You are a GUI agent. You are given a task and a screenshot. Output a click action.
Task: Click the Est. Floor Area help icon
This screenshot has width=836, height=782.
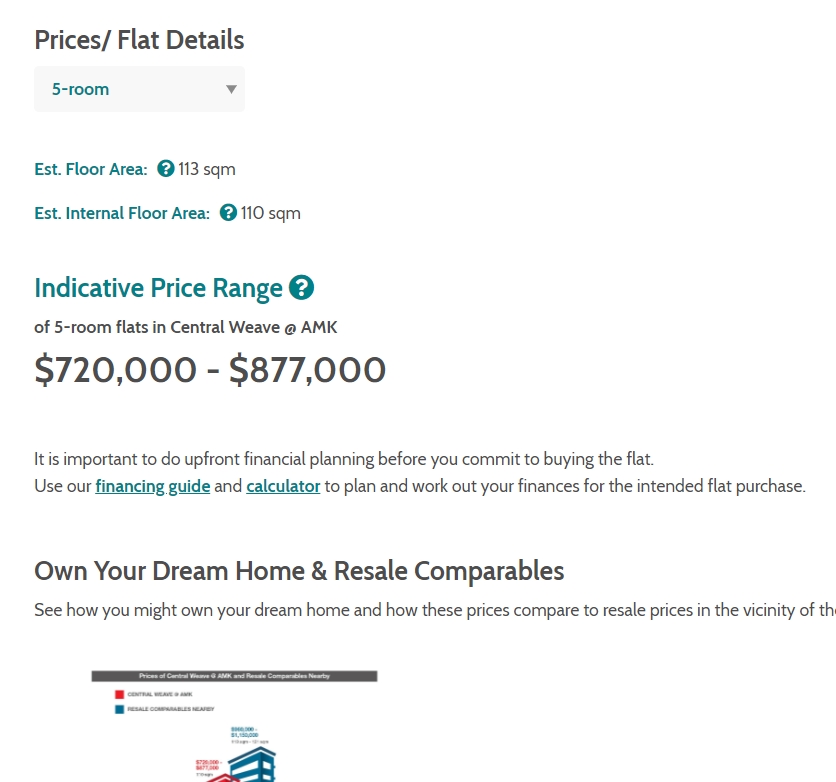[166, 169]
